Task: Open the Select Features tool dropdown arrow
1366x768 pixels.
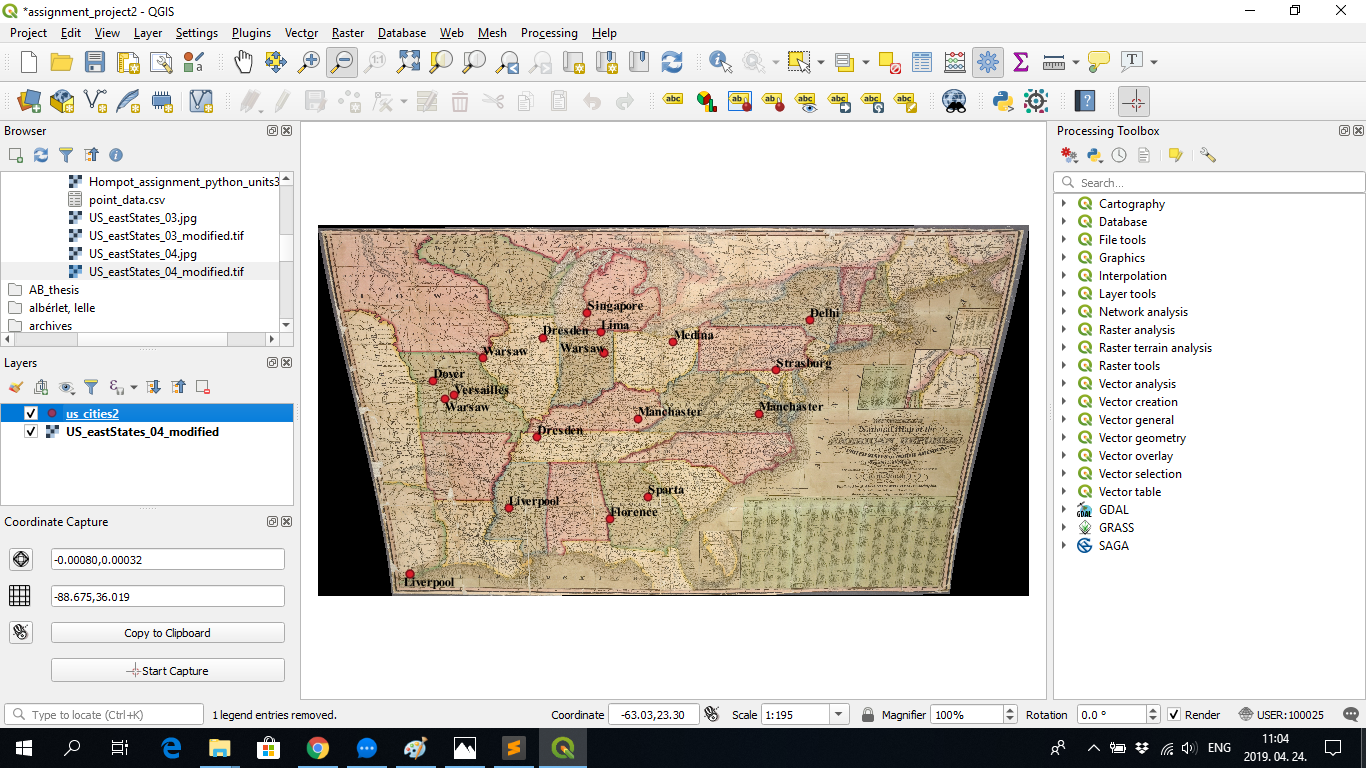Action: pyautogui.click(x=821, y=62)
